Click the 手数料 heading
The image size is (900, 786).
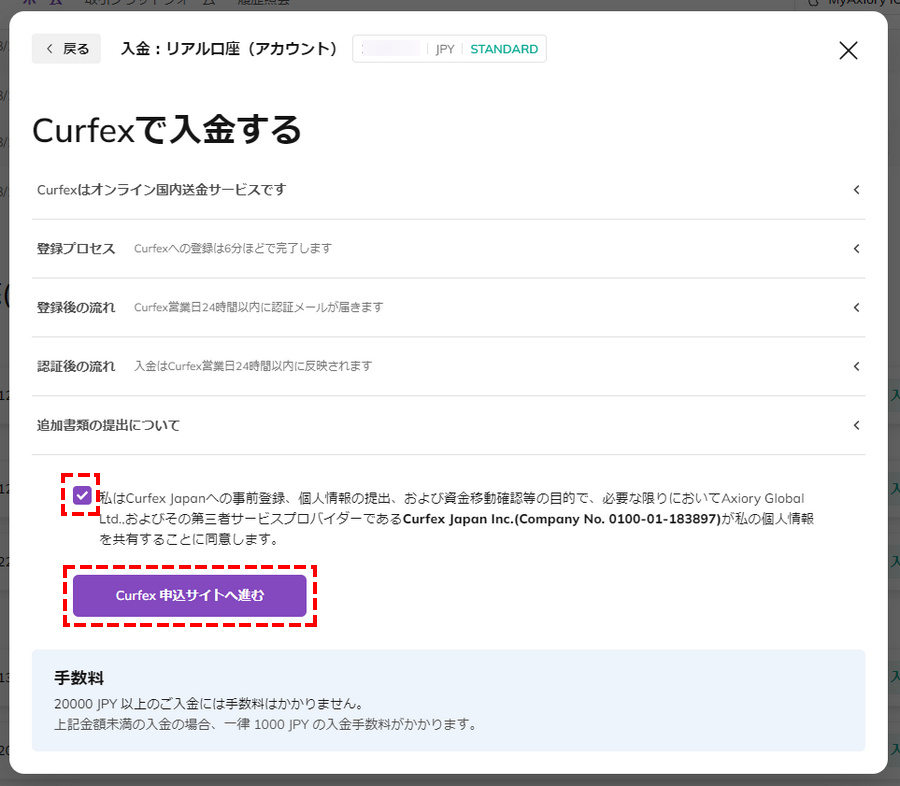click(x=79, y=678)
